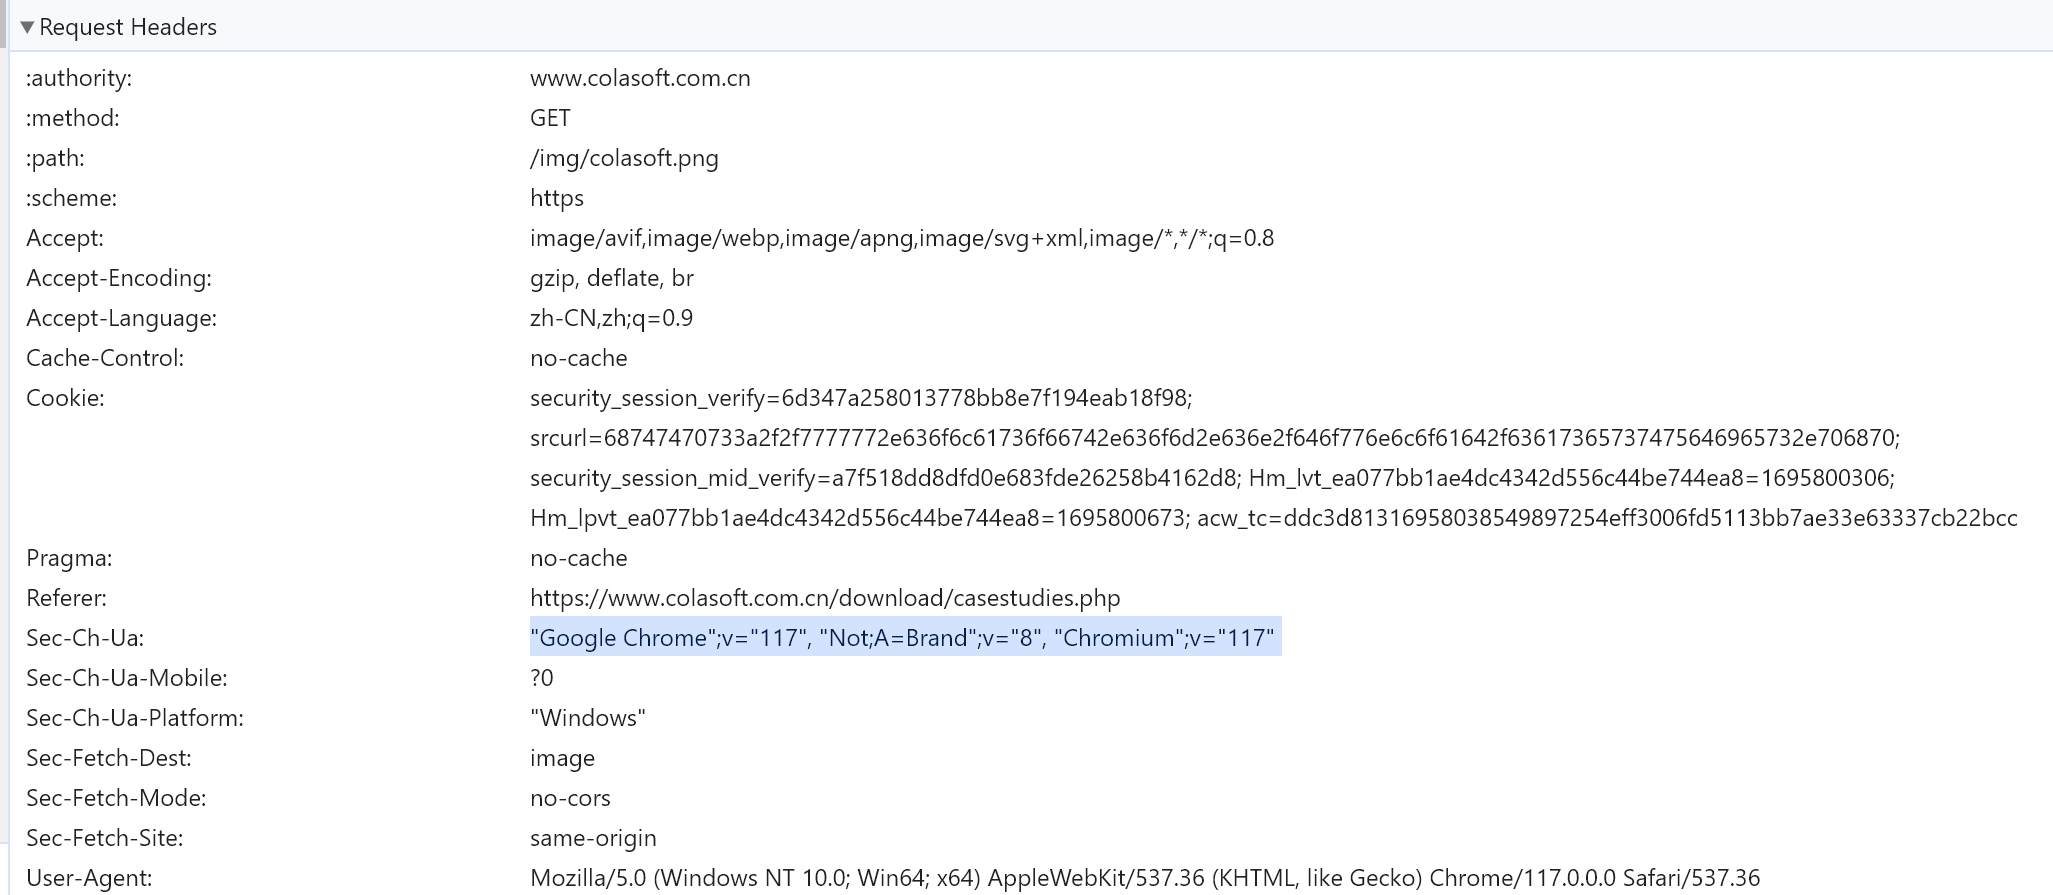2053x895 pixels.
Task: Click the Sec-Ch-Ua-Platform "Windows" value
Action: (x=587, y=718)
